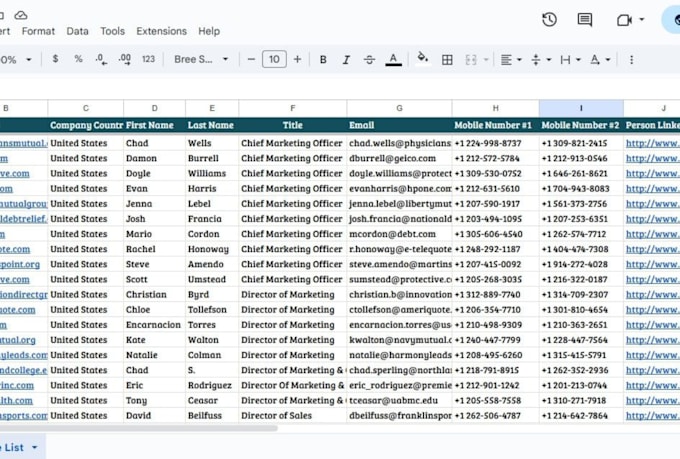Click the video meeting camera icon
680x459 pixels.
(624, 20)
